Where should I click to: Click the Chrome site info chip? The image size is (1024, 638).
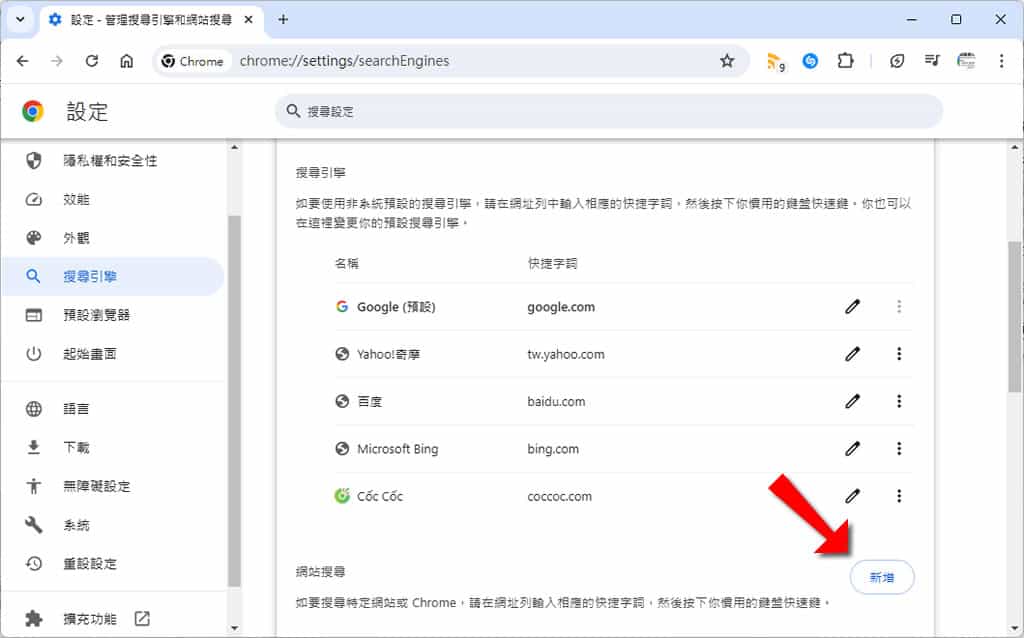193,61
